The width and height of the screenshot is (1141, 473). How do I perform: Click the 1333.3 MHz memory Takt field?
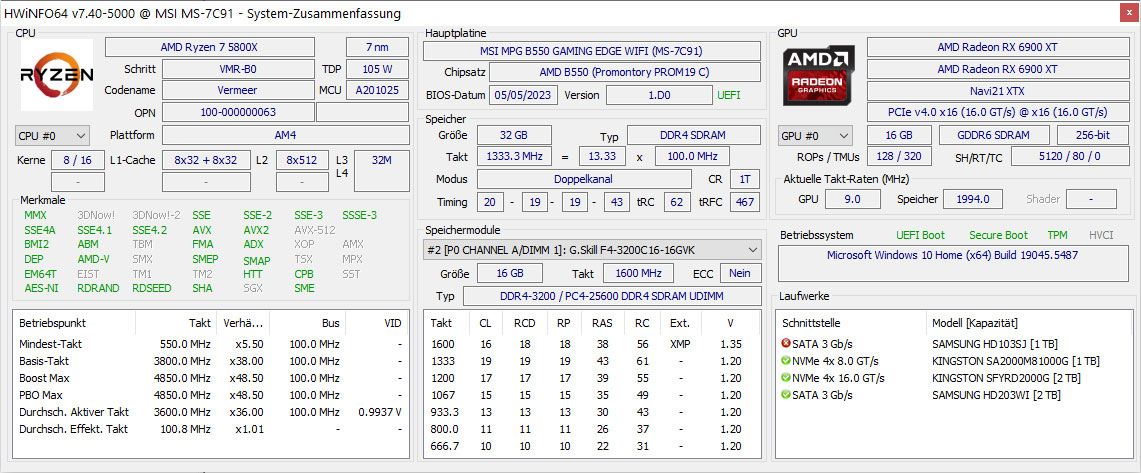click(x=514, y=156)
